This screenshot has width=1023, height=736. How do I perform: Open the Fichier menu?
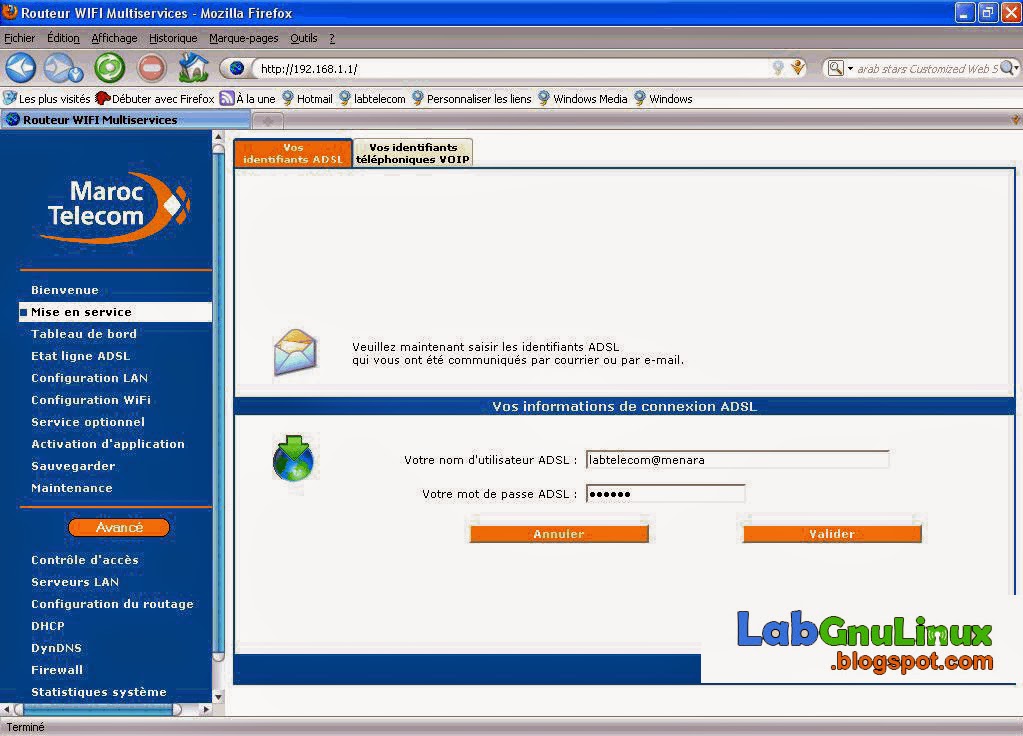[20, 38]
